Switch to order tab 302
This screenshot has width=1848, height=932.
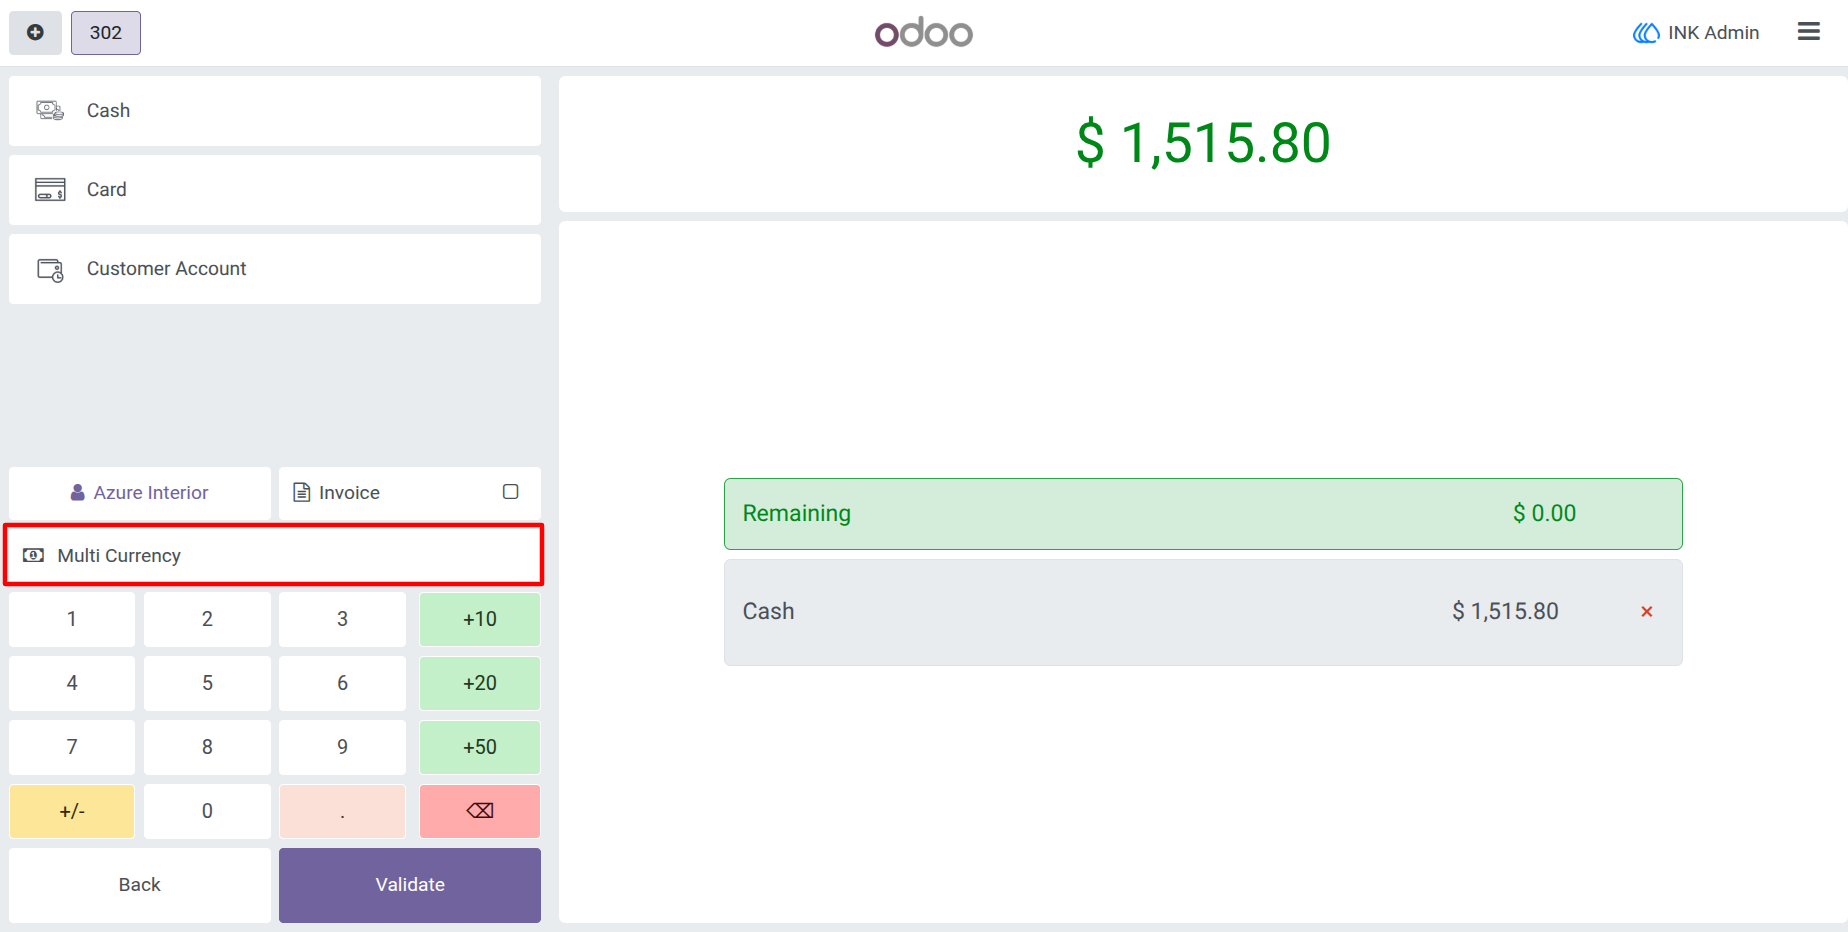click(x=106, y=33)
